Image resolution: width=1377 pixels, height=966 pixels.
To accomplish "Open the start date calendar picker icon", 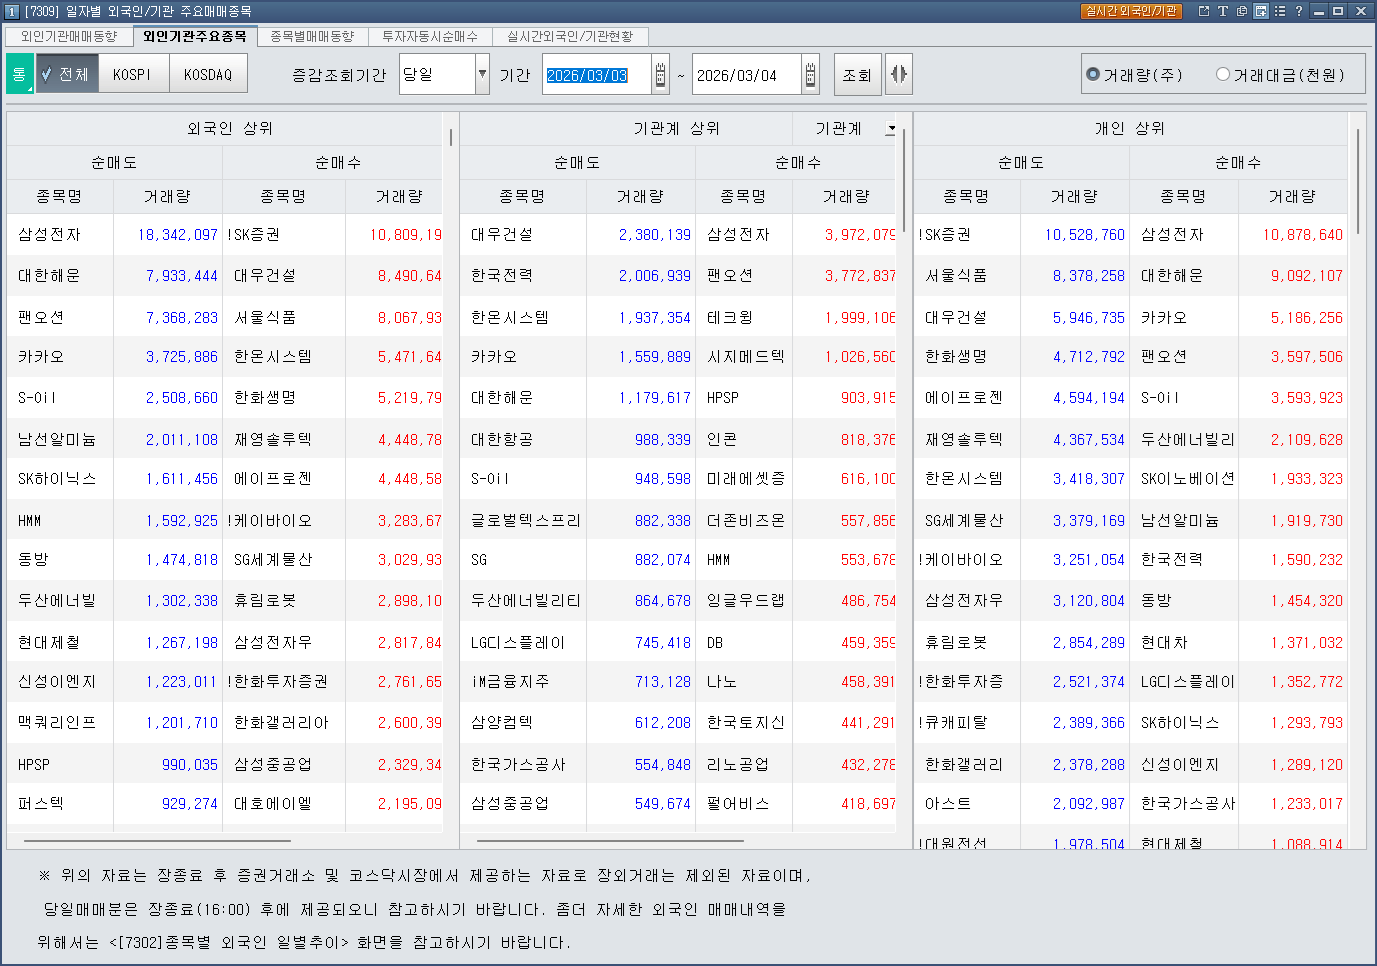I will (x=660, y=75).
